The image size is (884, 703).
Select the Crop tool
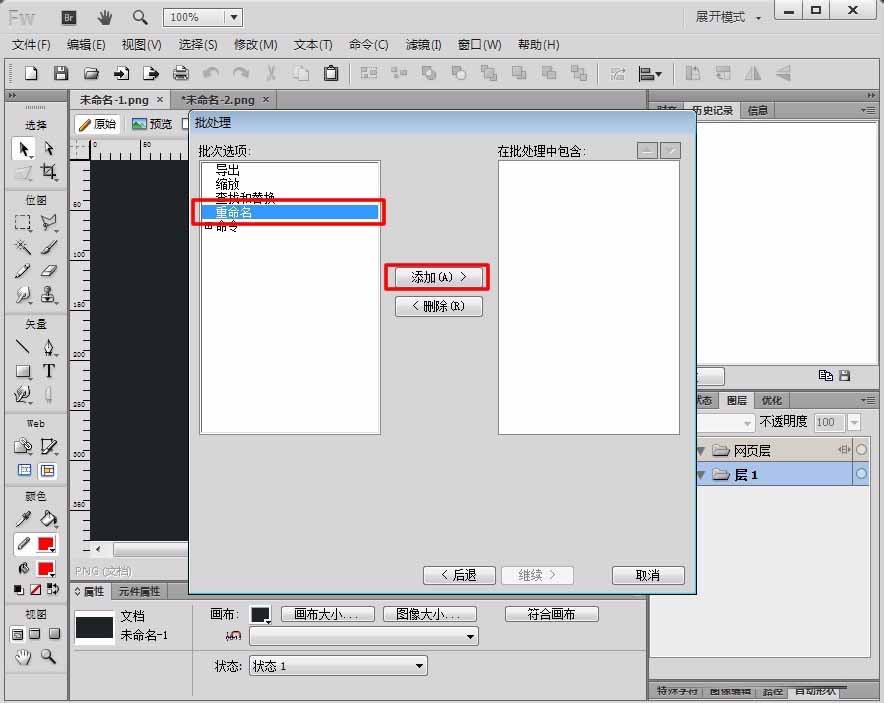pyautogui.click(x=50, y=171)
